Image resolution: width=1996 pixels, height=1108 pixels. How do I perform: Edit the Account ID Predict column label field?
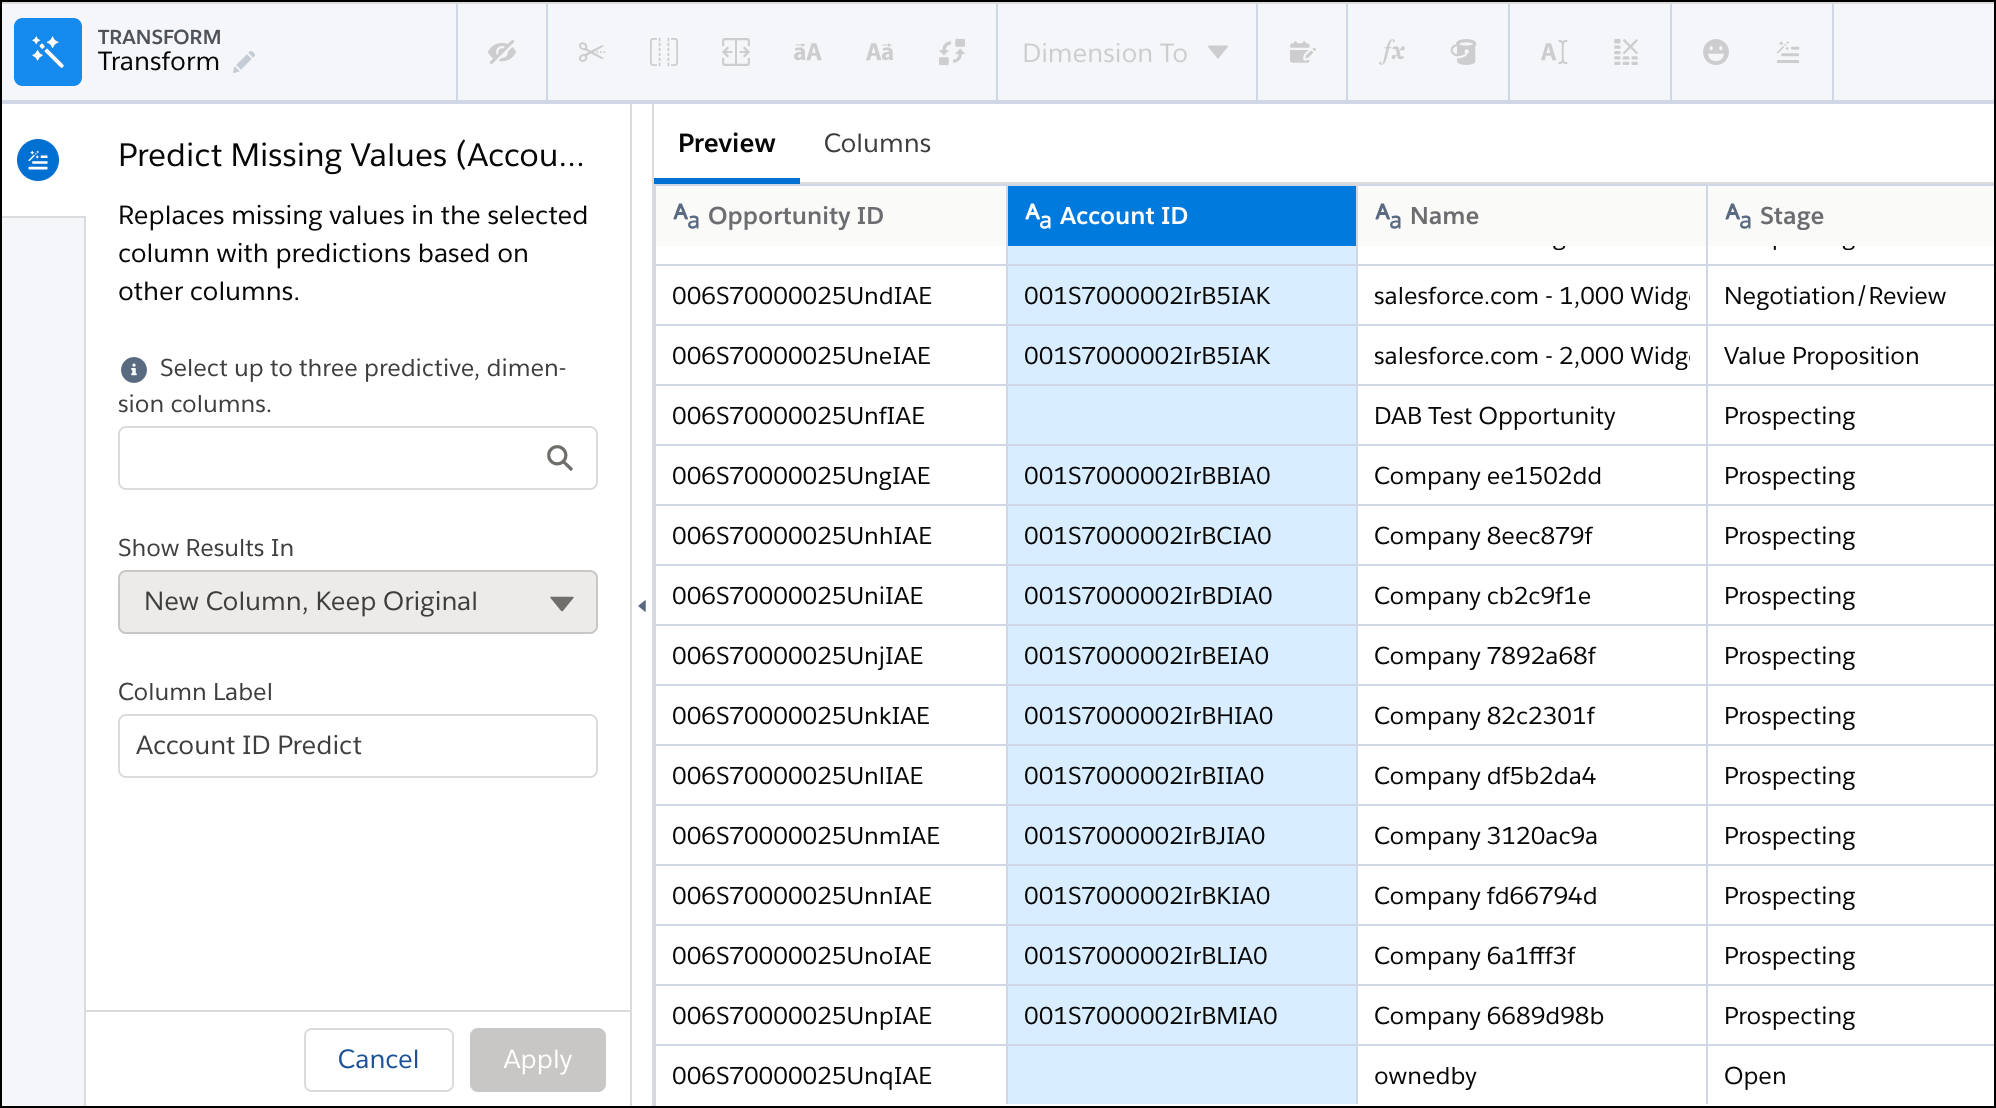click(357, 745)
